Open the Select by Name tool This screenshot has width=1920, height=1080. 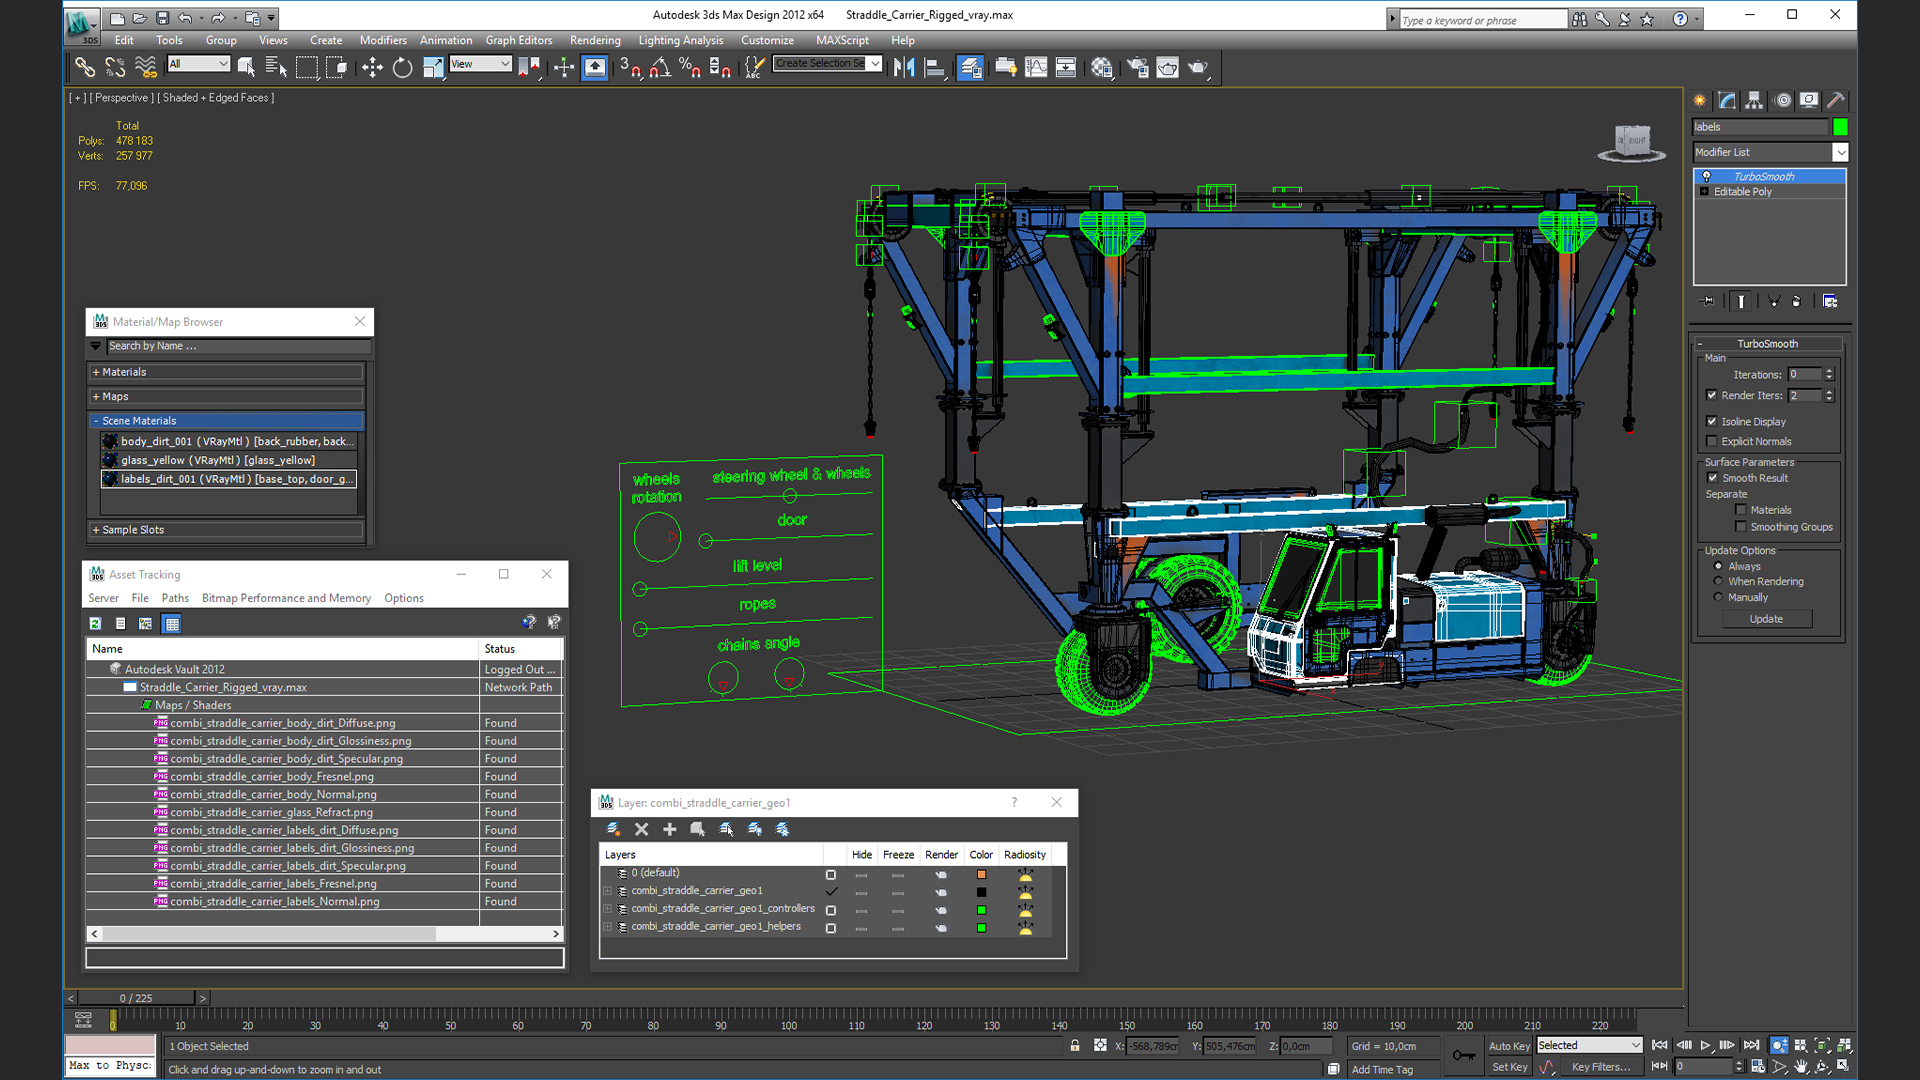click(276, 67)
